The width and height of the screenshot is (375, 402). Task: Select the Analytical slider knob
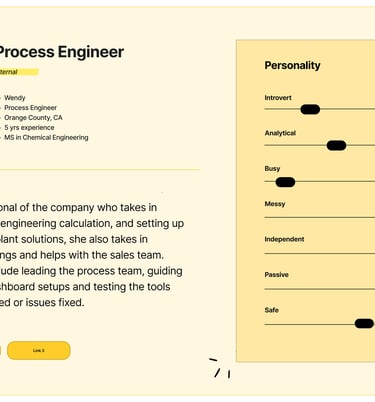[336, 145]
